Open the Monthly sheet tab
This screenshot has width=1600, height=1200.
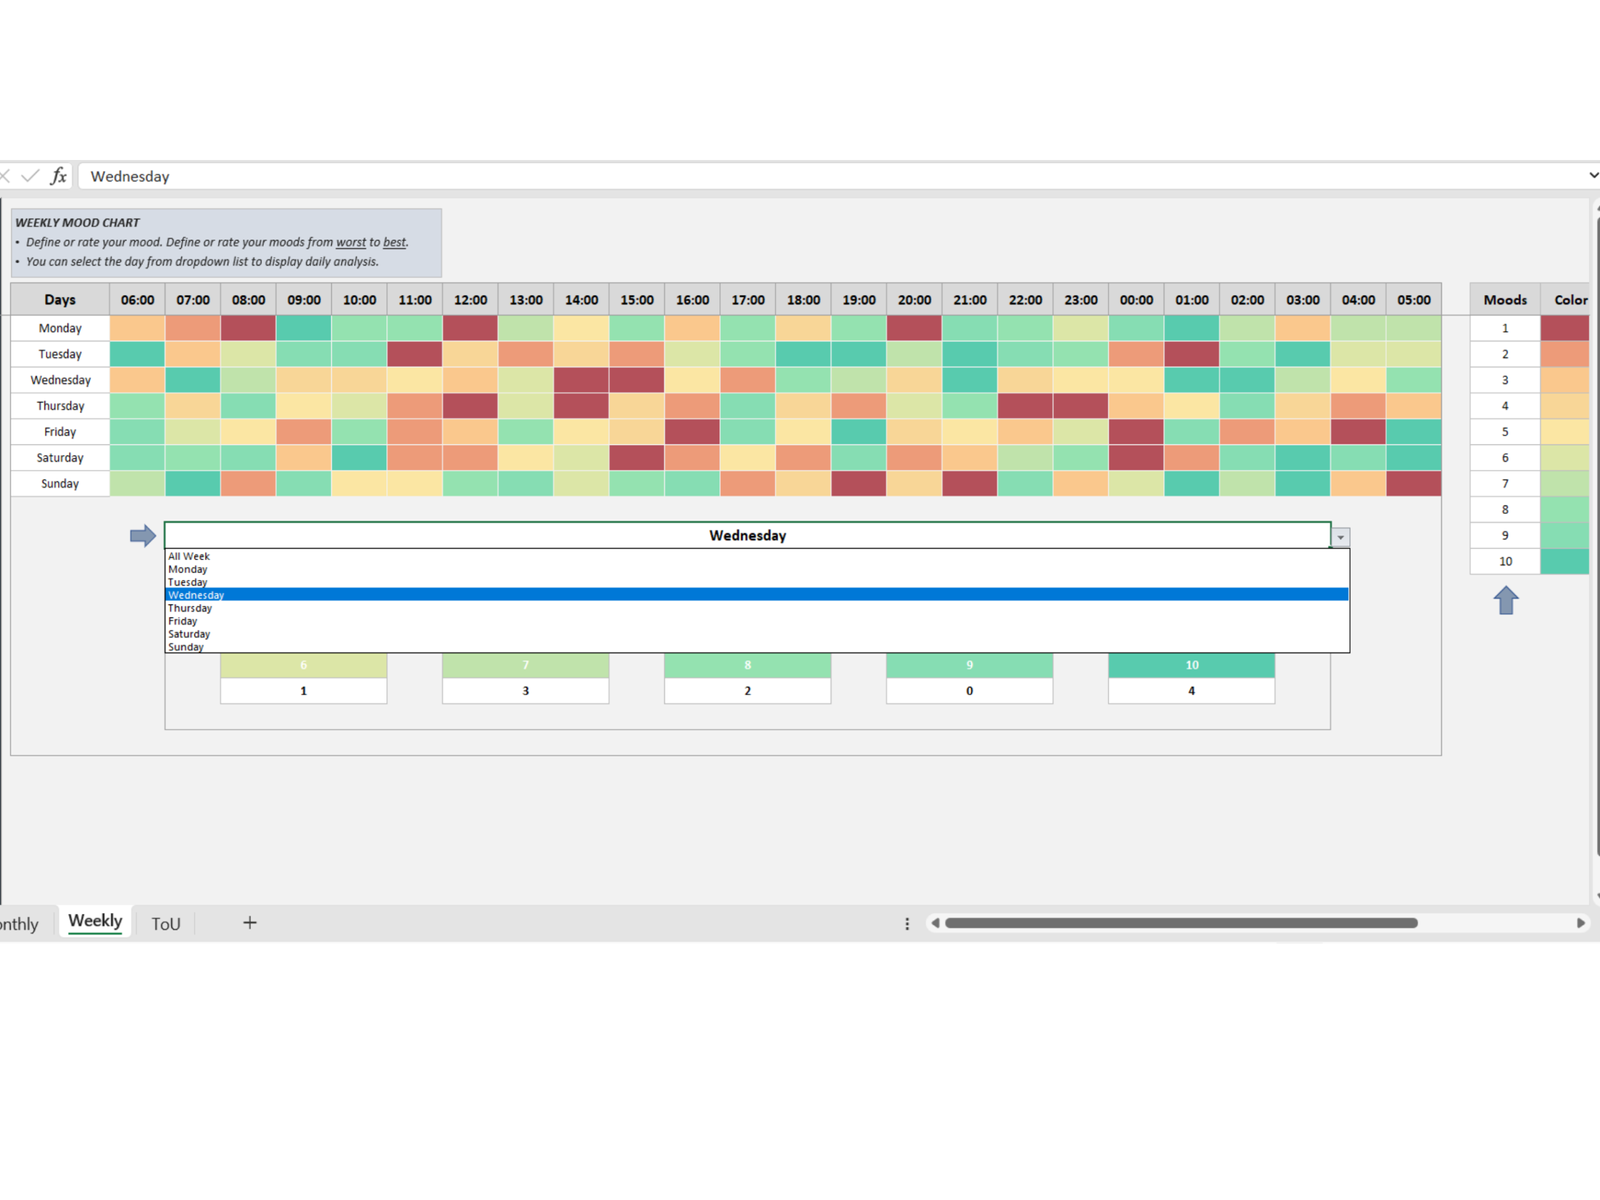coord(19,924)
